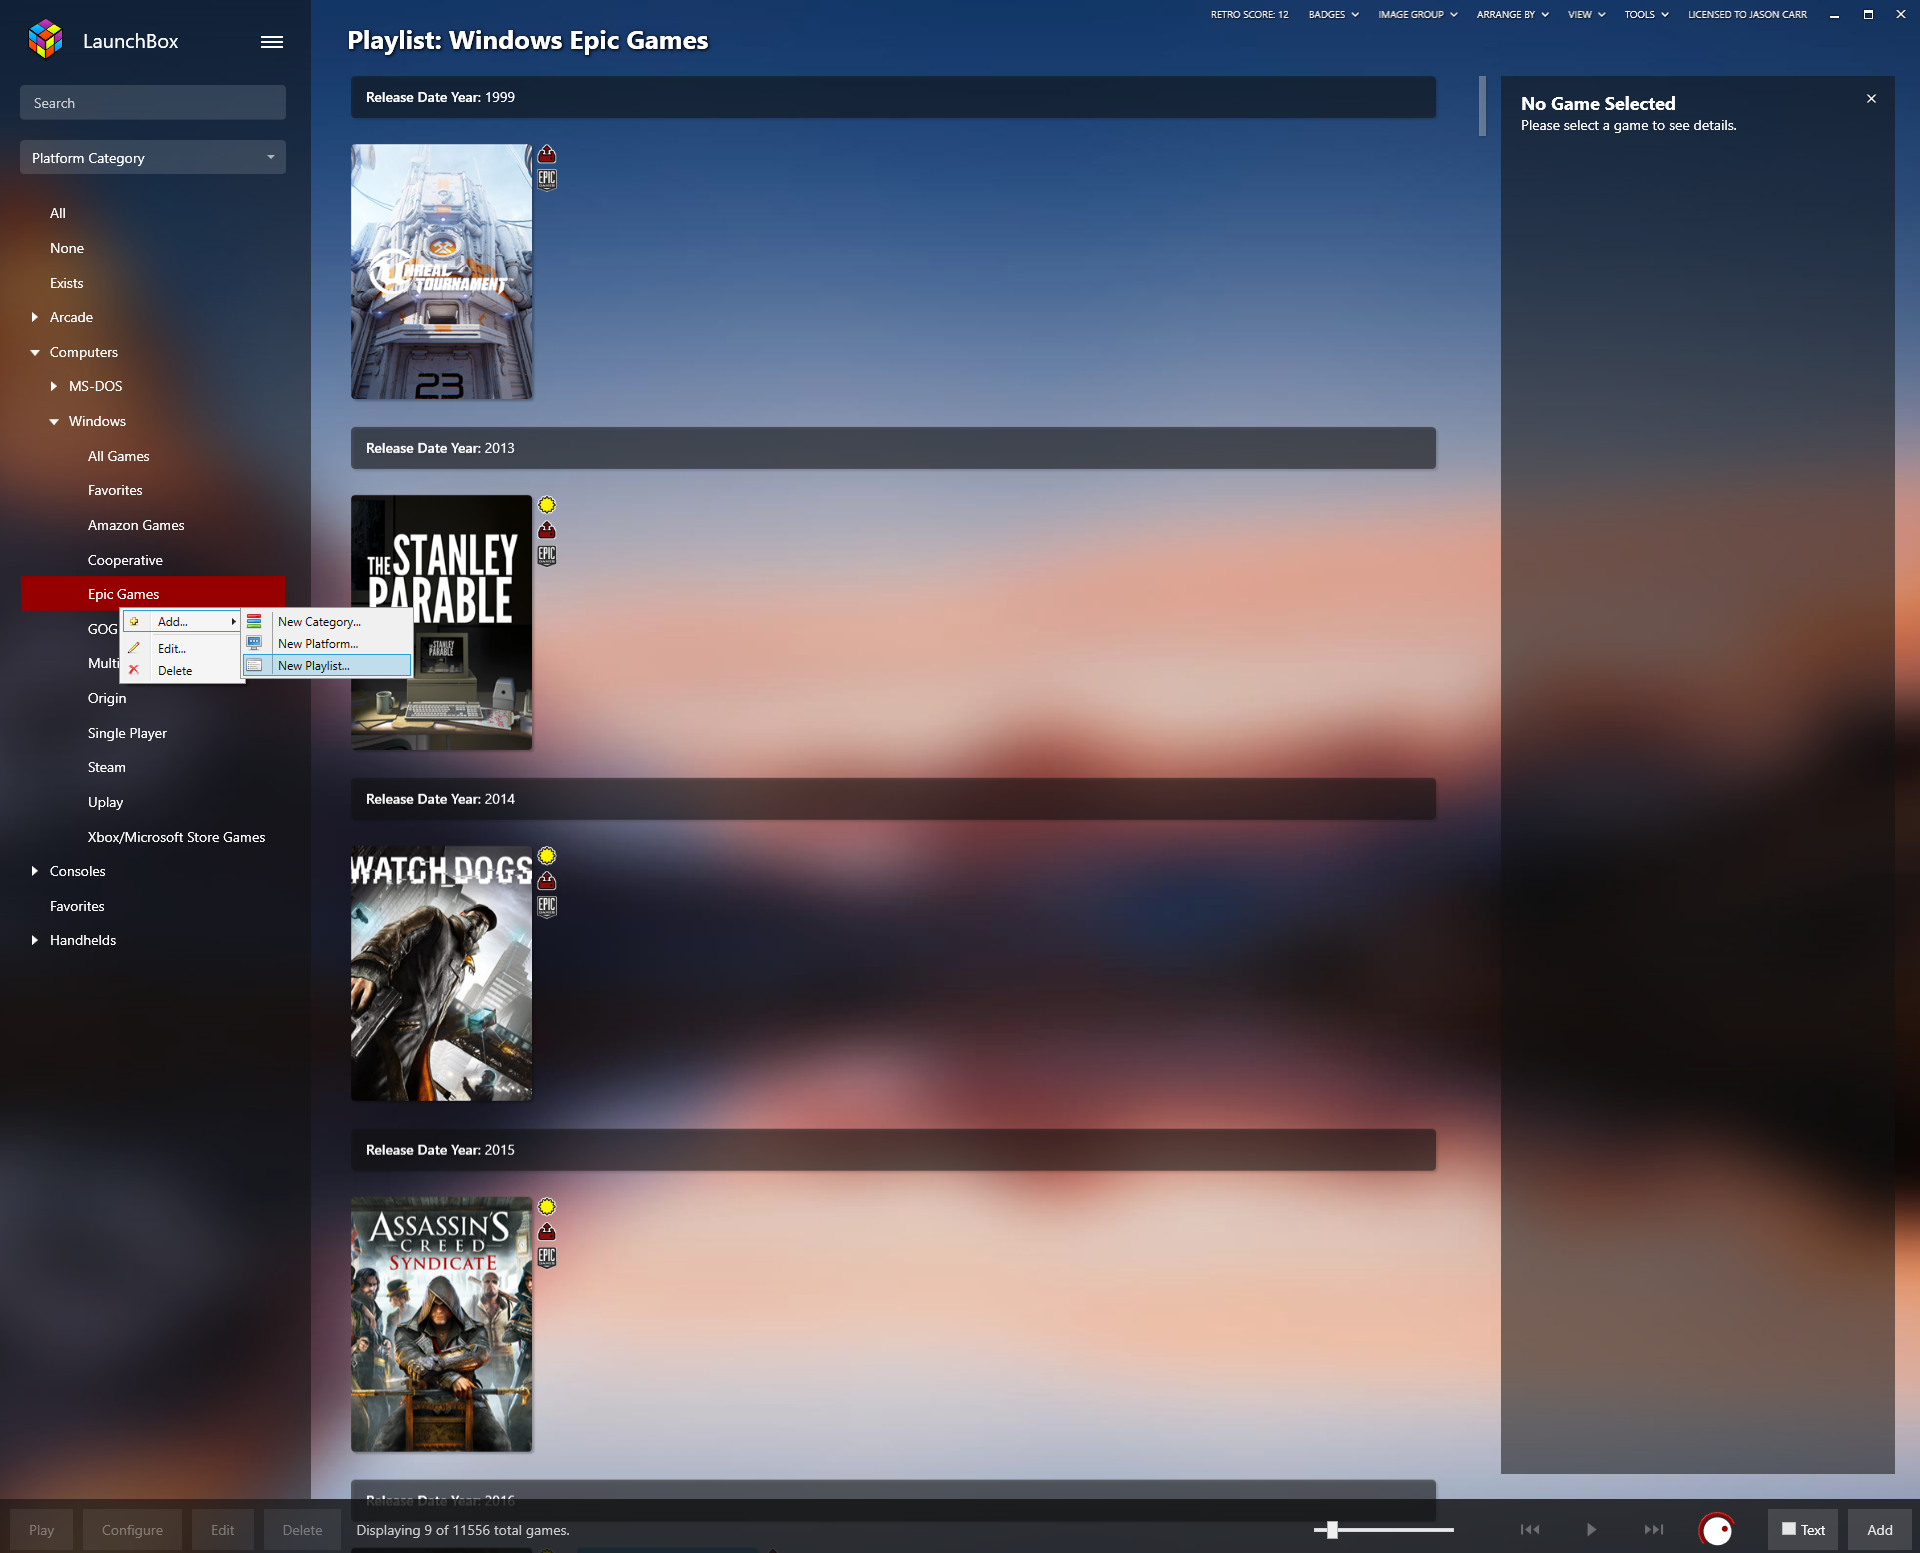Adjust the image size zoom slider
Viewport: 1920px width, 1553px height.
coord(1332,1530)
